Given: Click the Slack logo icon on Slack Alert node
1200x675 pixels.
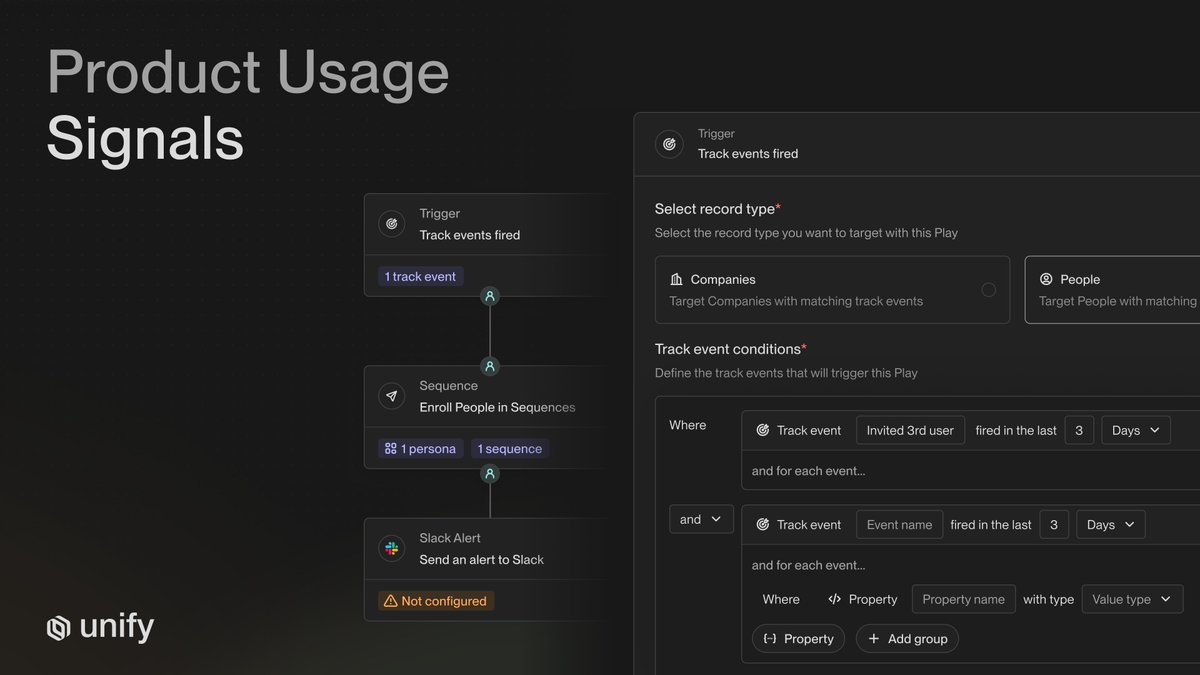Looking at the screenshot, I should (392, 549).
